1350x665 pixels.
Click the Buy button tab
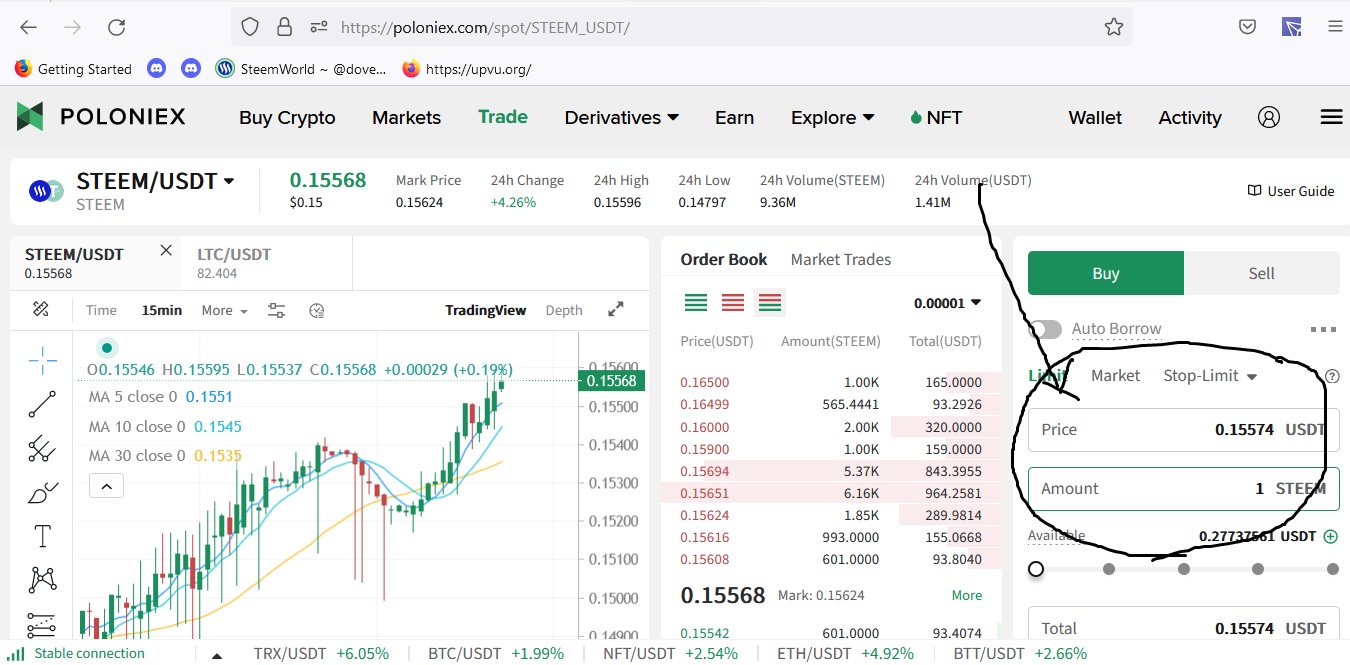pyautogui.click(x=1106, y=273)
